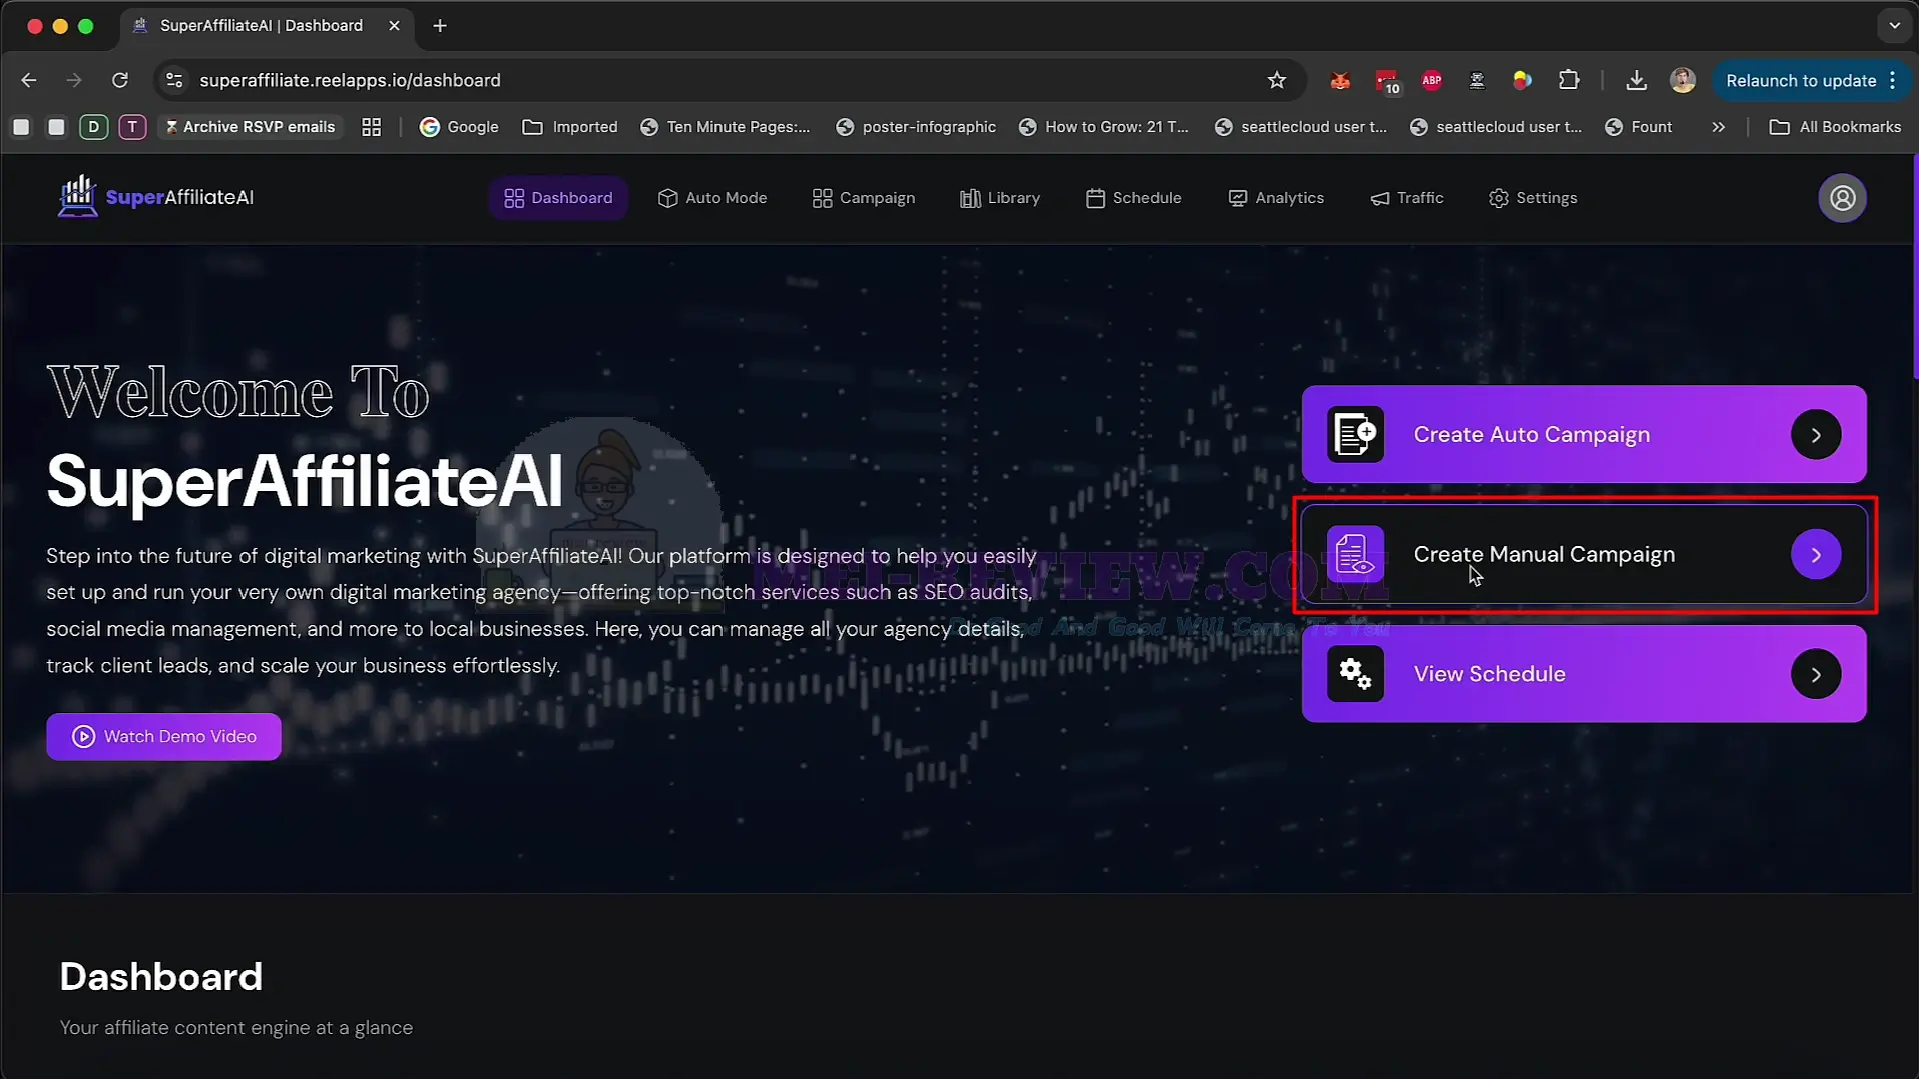Open the Google bookmark
1919x1079 pixels.
pos(459,127)
